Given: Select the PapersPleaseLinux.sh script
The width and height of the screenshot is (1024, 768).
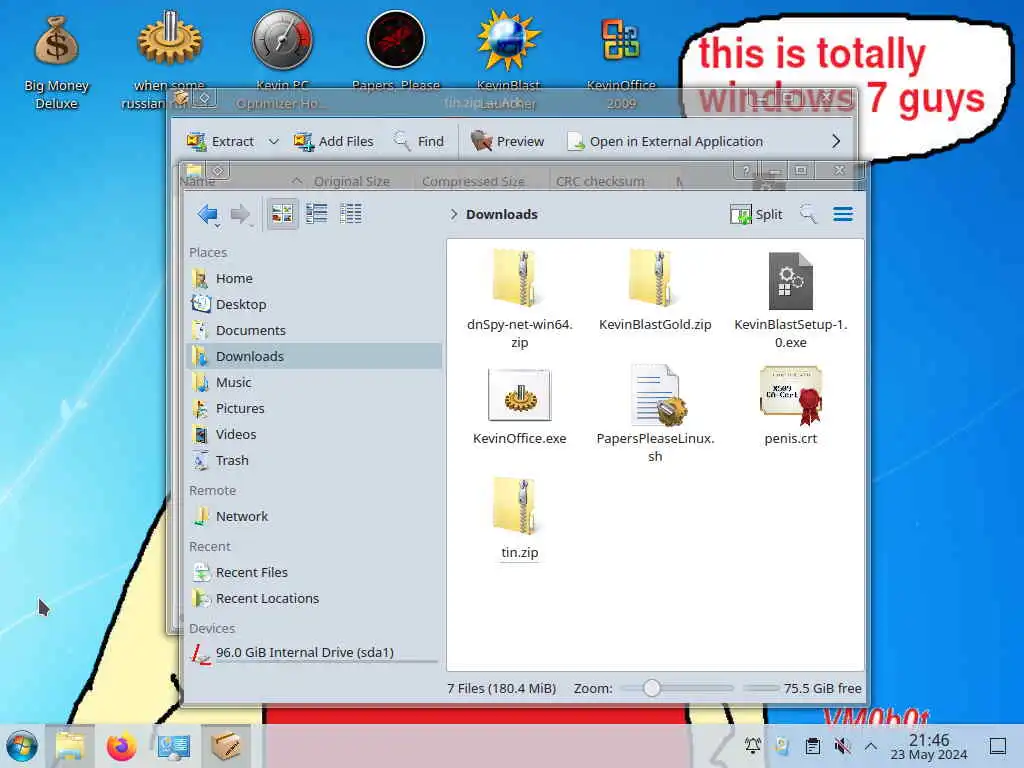Looking at the screenshot, I should (655, 413).
